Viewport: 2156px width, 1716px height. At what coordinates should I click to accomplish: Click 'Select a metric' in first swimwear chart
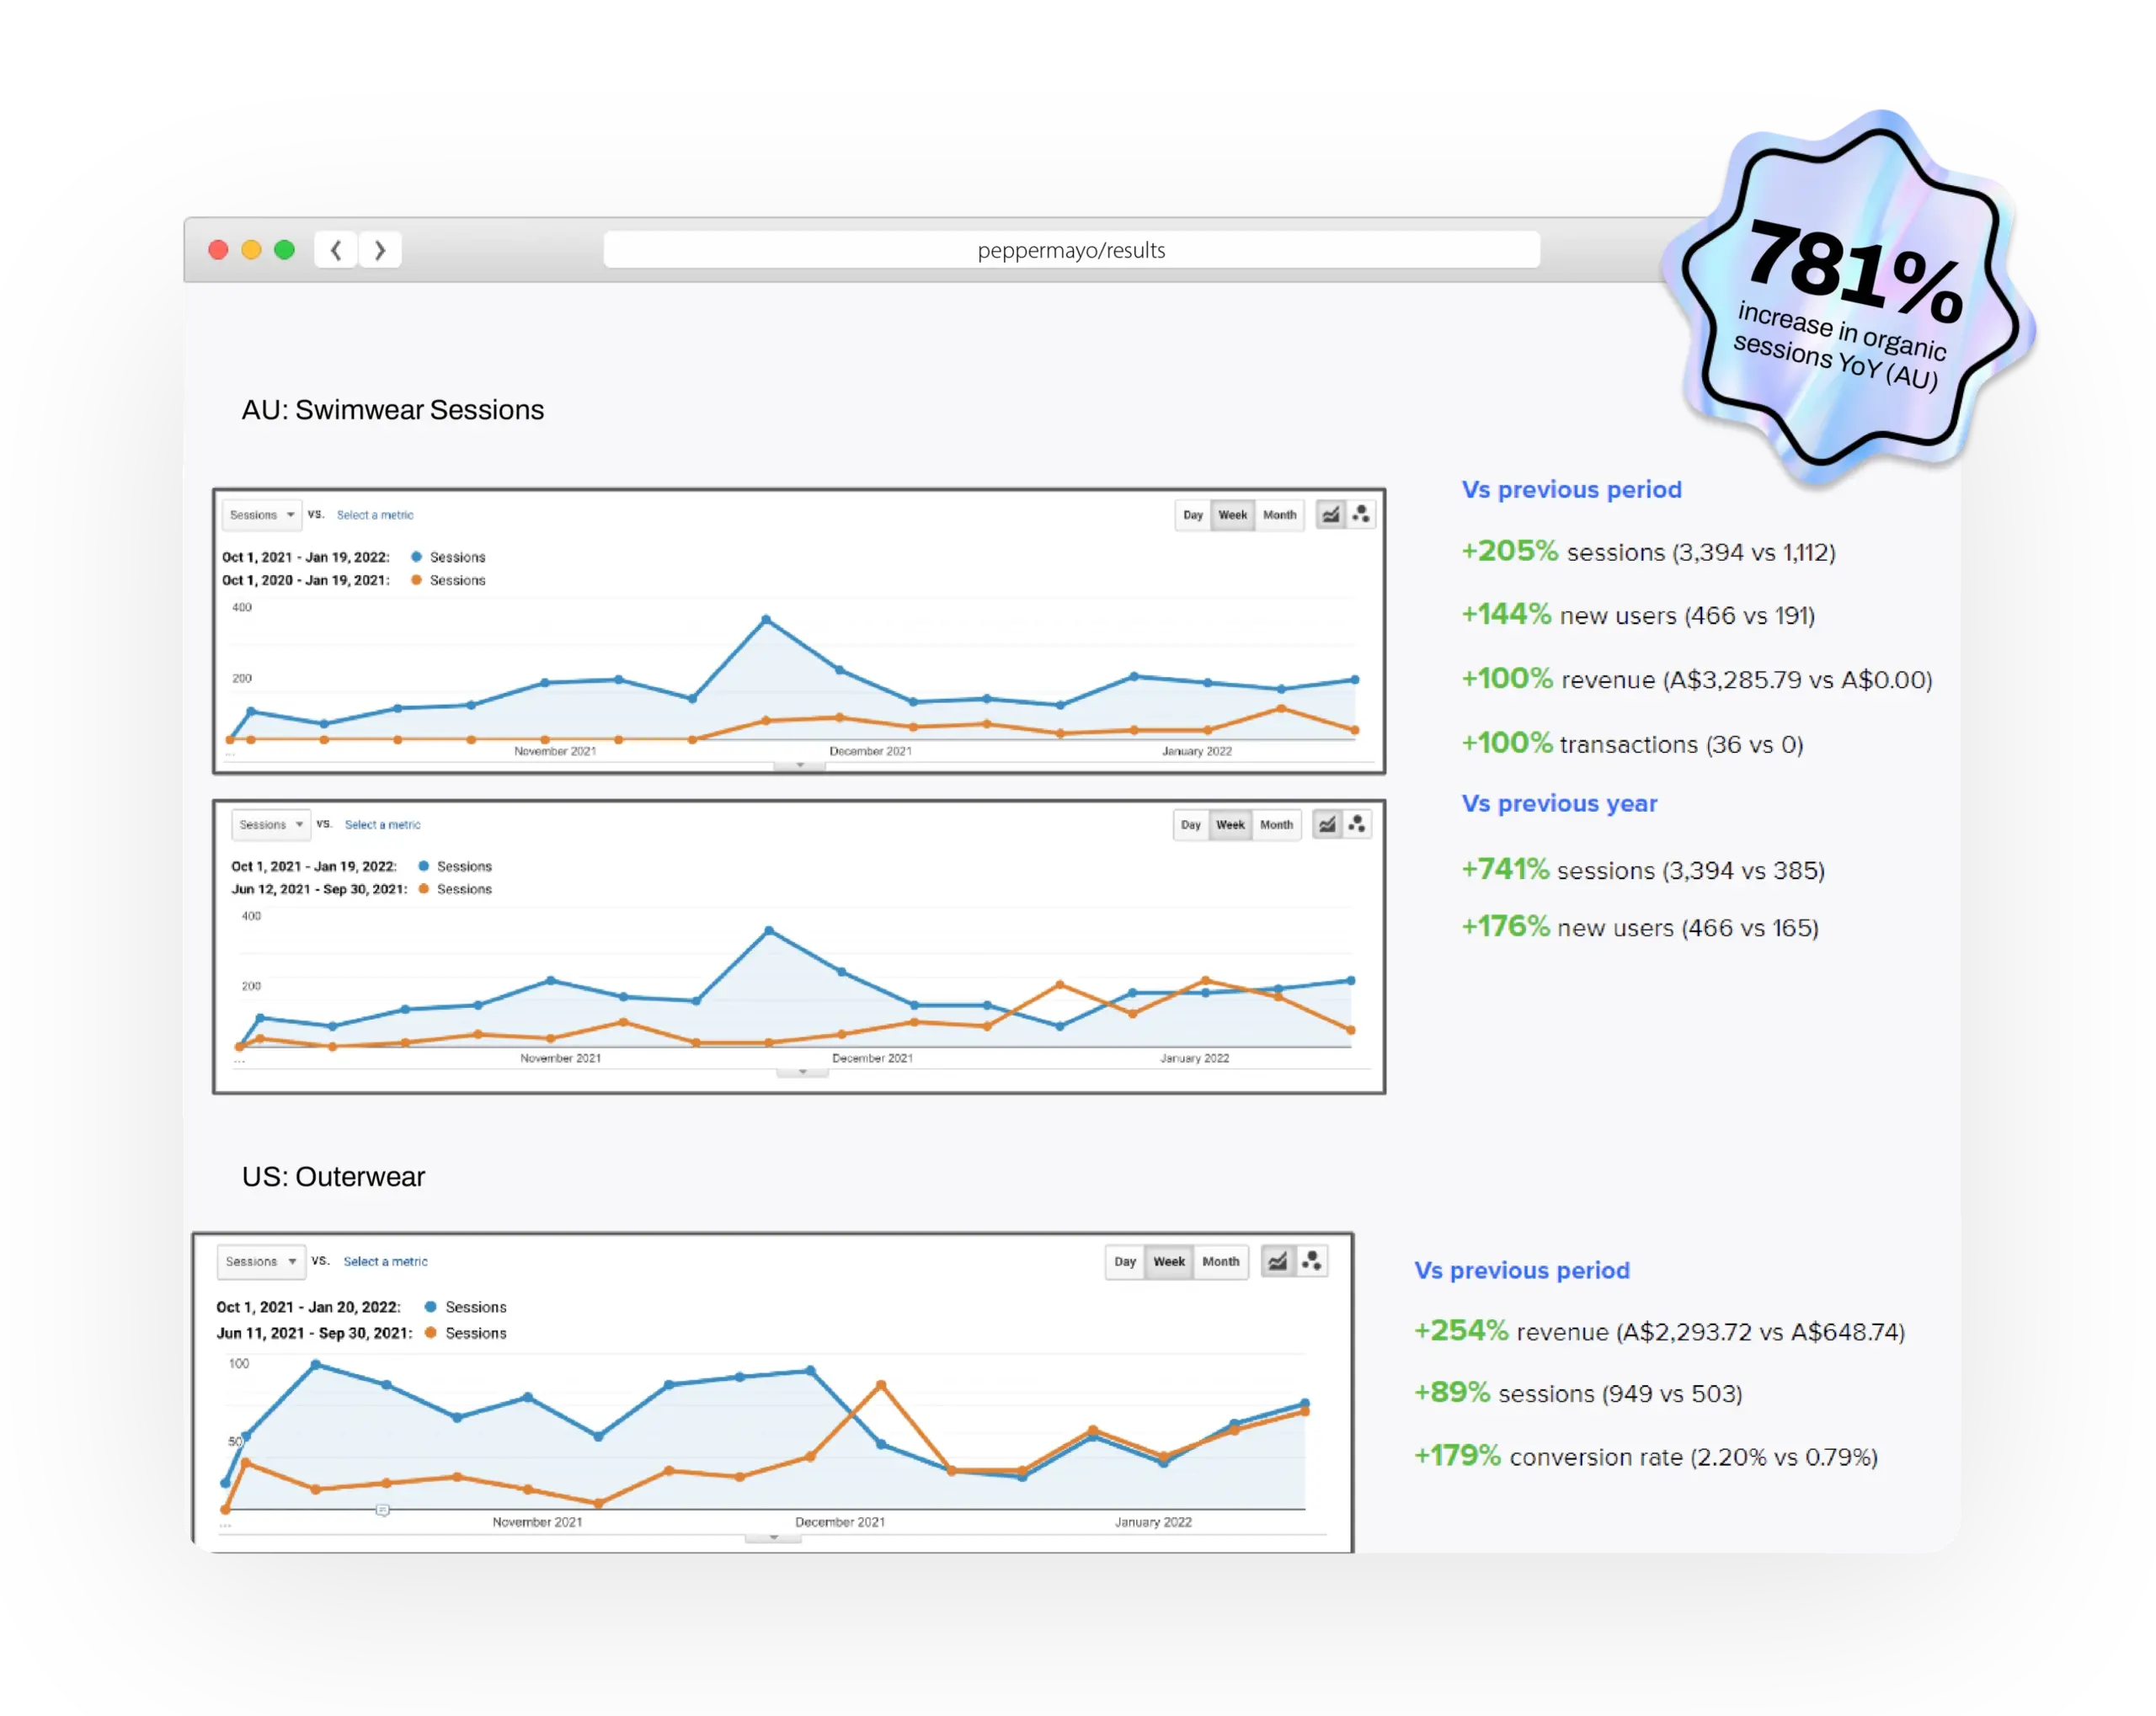coord(375,515)
